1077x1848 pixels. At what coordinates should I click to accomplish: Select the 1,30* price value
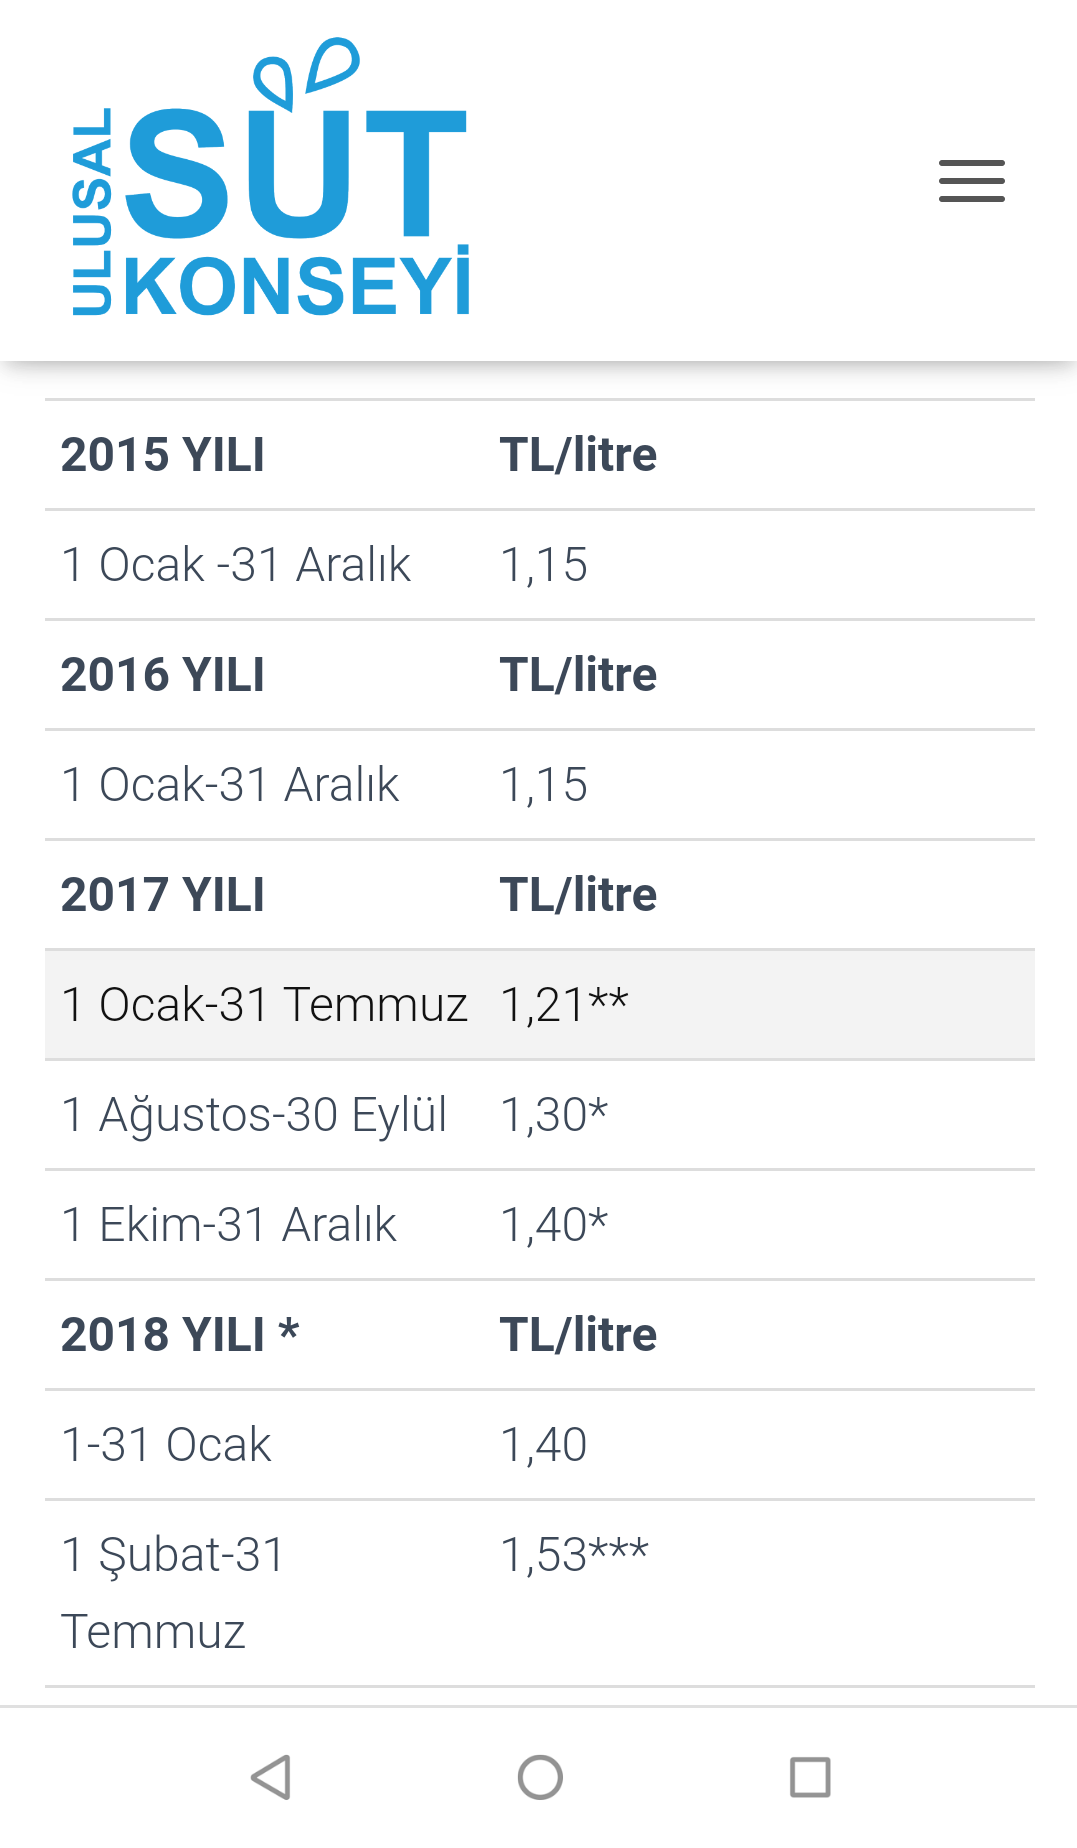pyautogui.click(x=554, y=1114)
